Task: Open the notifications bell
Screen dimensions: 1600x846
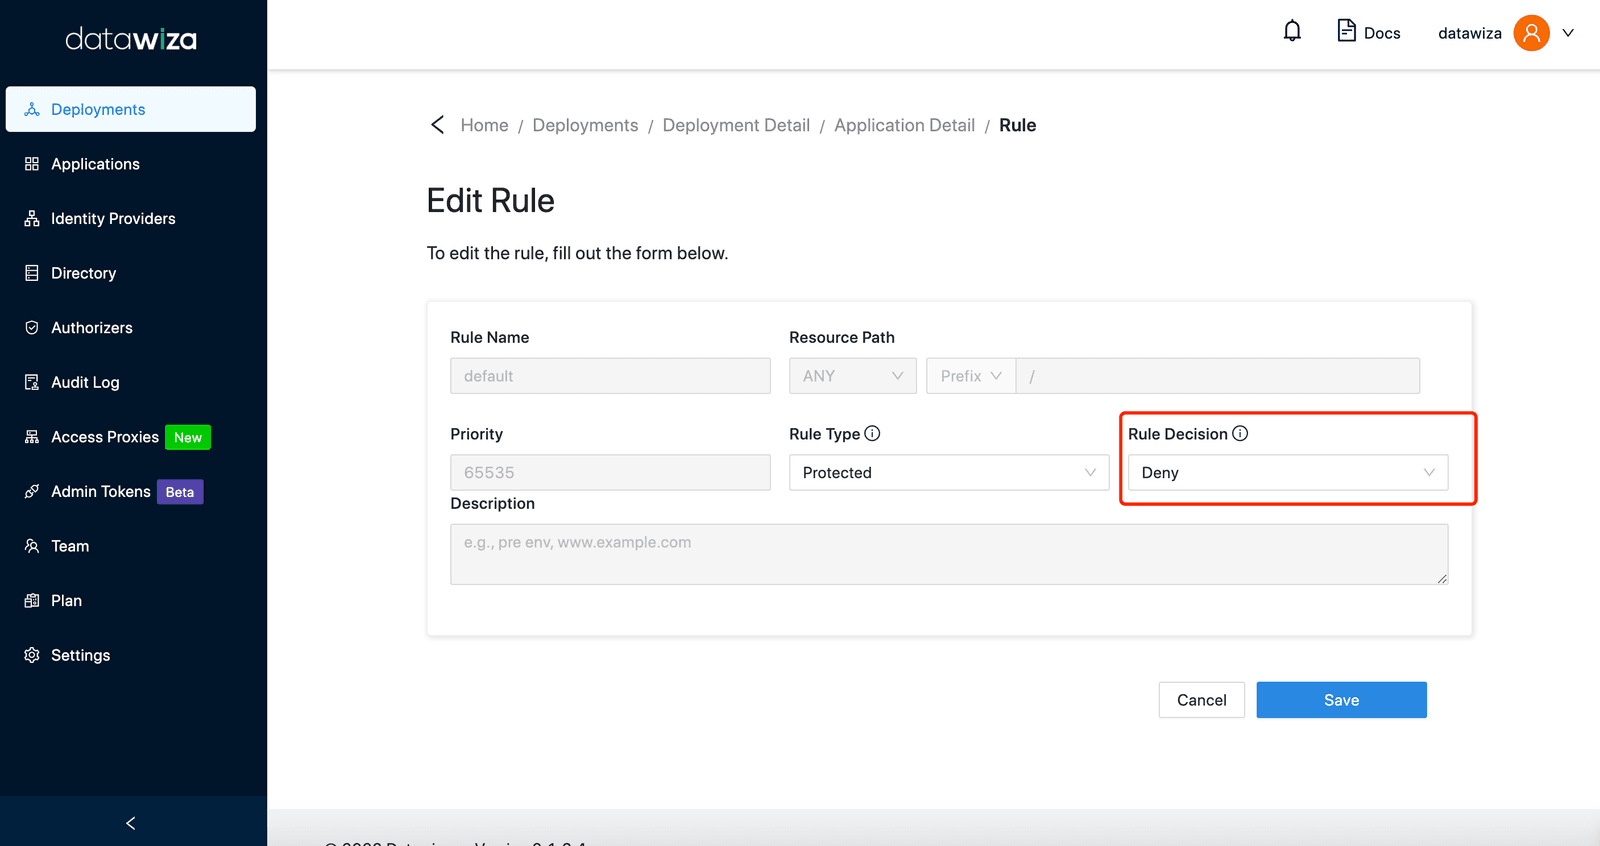Action: tap(1292, 32)
